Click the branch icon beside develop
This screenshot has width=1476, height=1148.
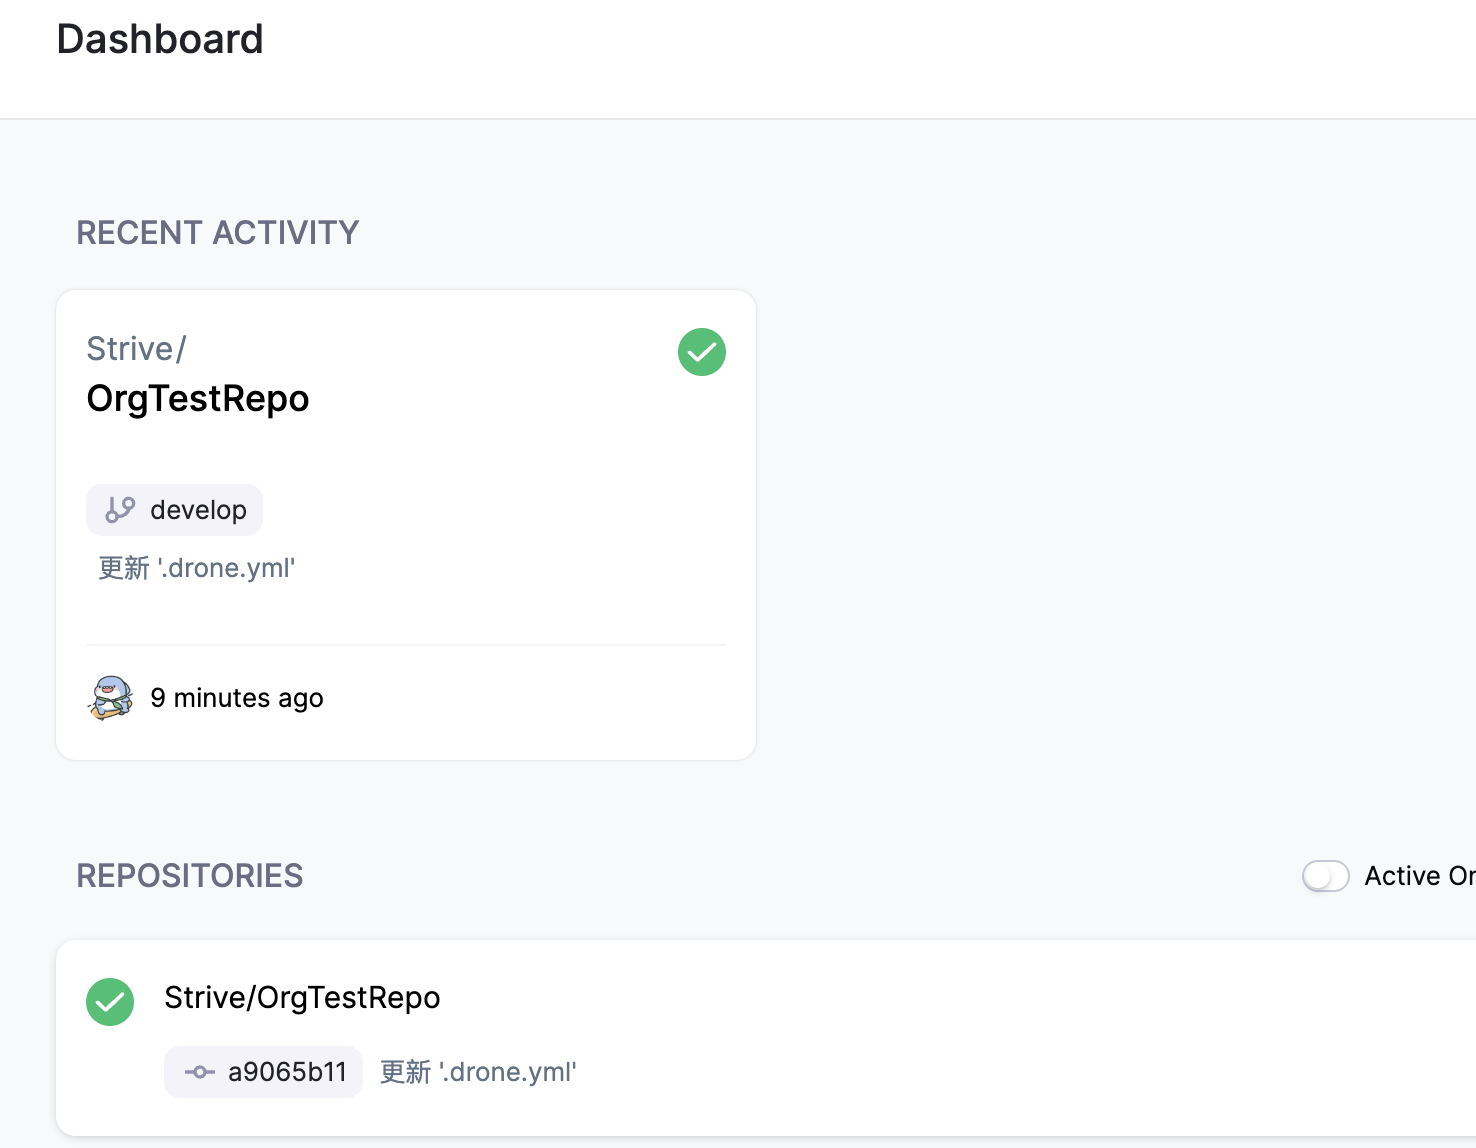pos(120,510)
